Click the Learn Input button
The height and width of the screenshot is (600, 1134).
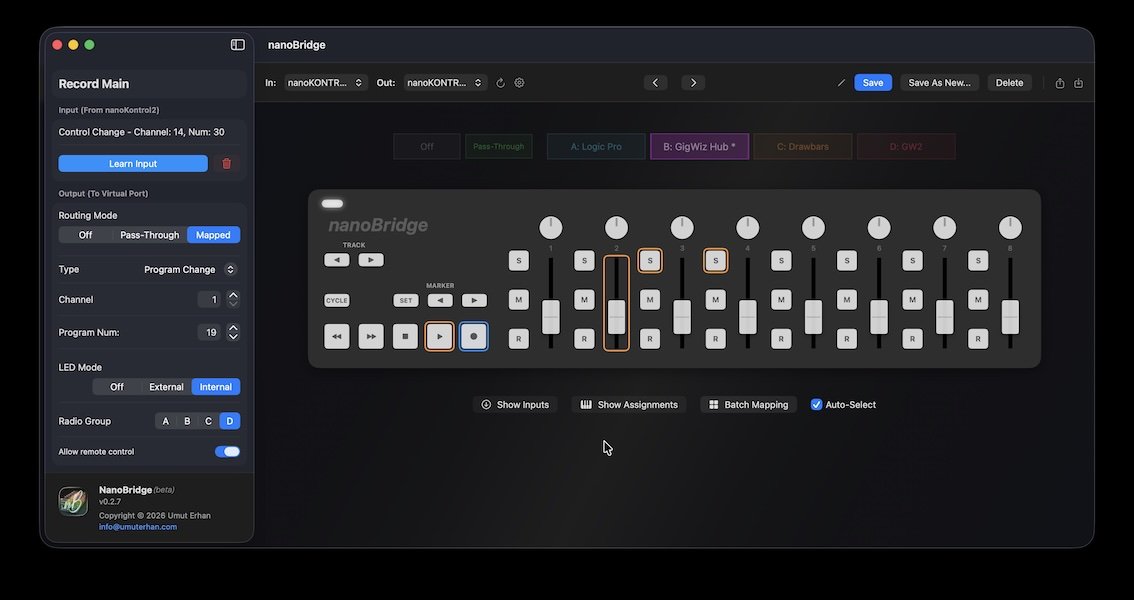[133, 163]
